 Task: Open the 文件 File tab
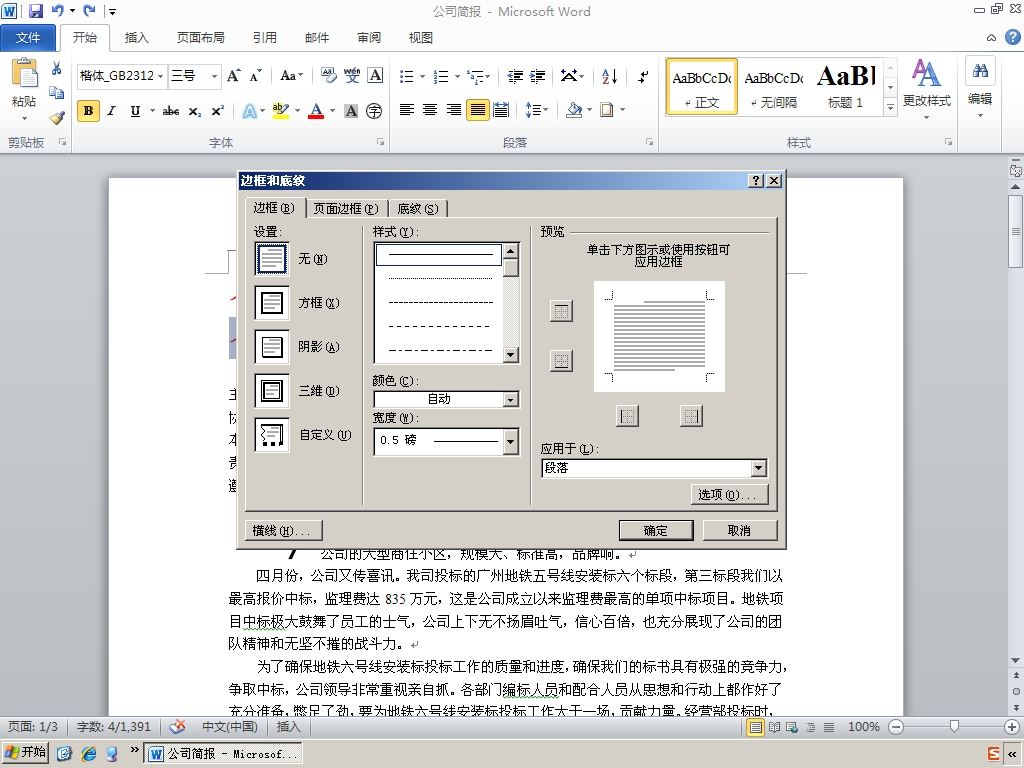pos(27,38)
